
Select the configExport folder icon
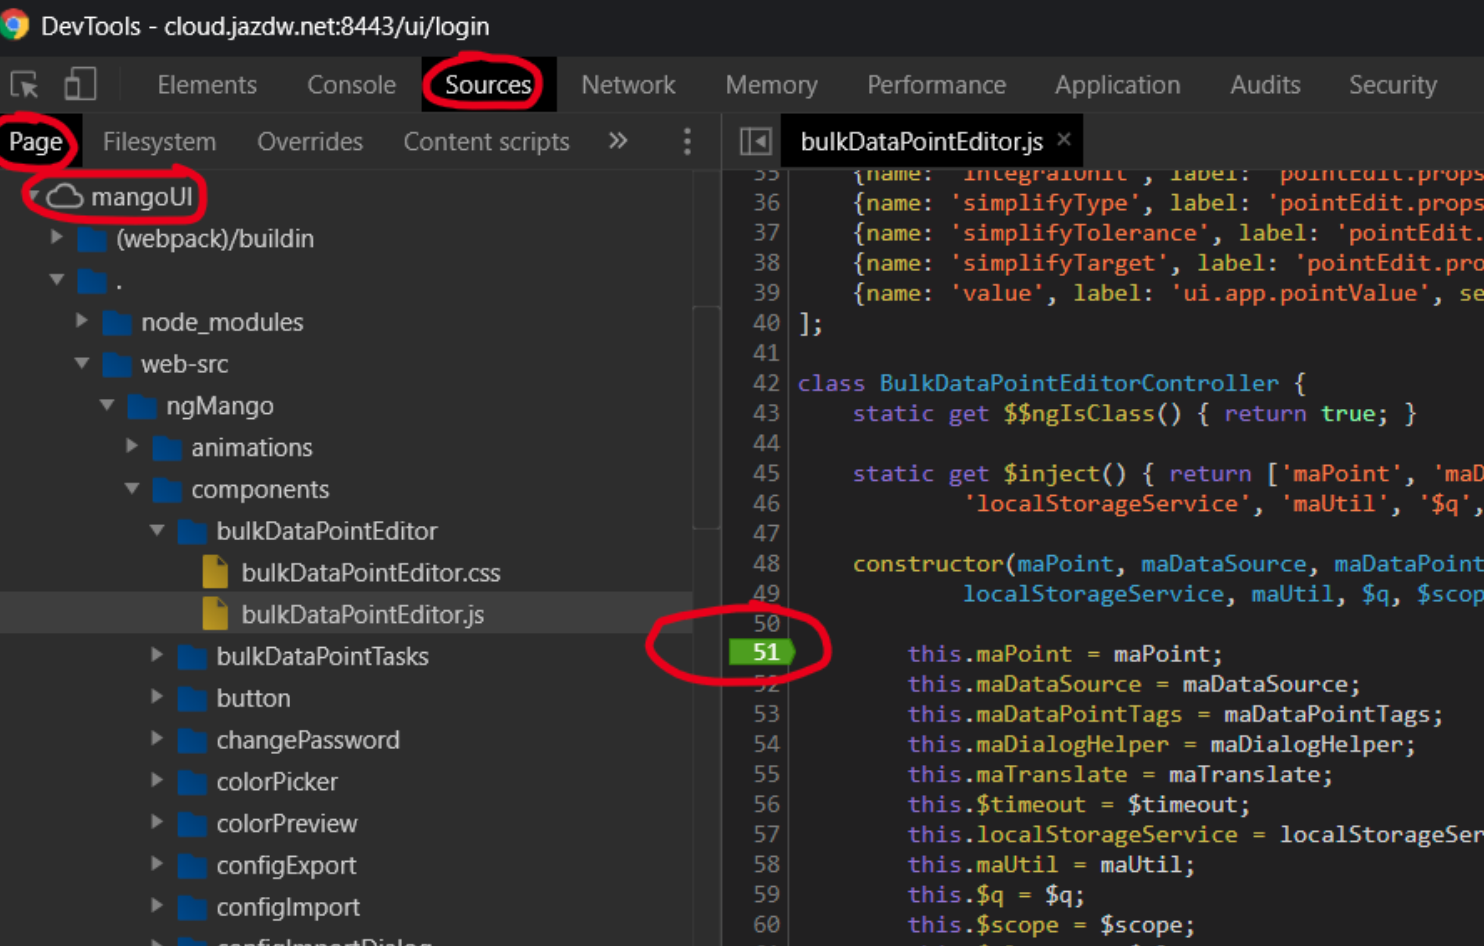coord(192,866)
